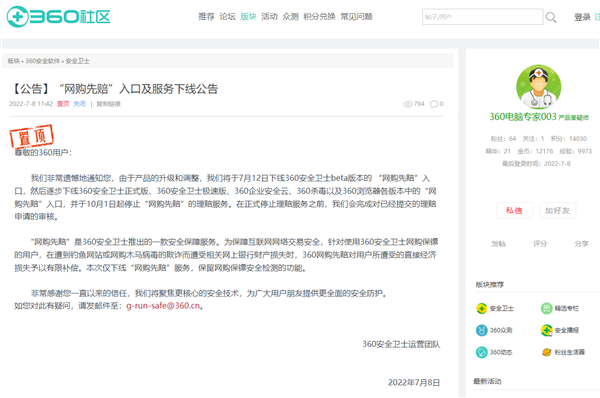Screen dimensions: 600x398
Task: Click the 360社区 logo
Action: point(59,16)
